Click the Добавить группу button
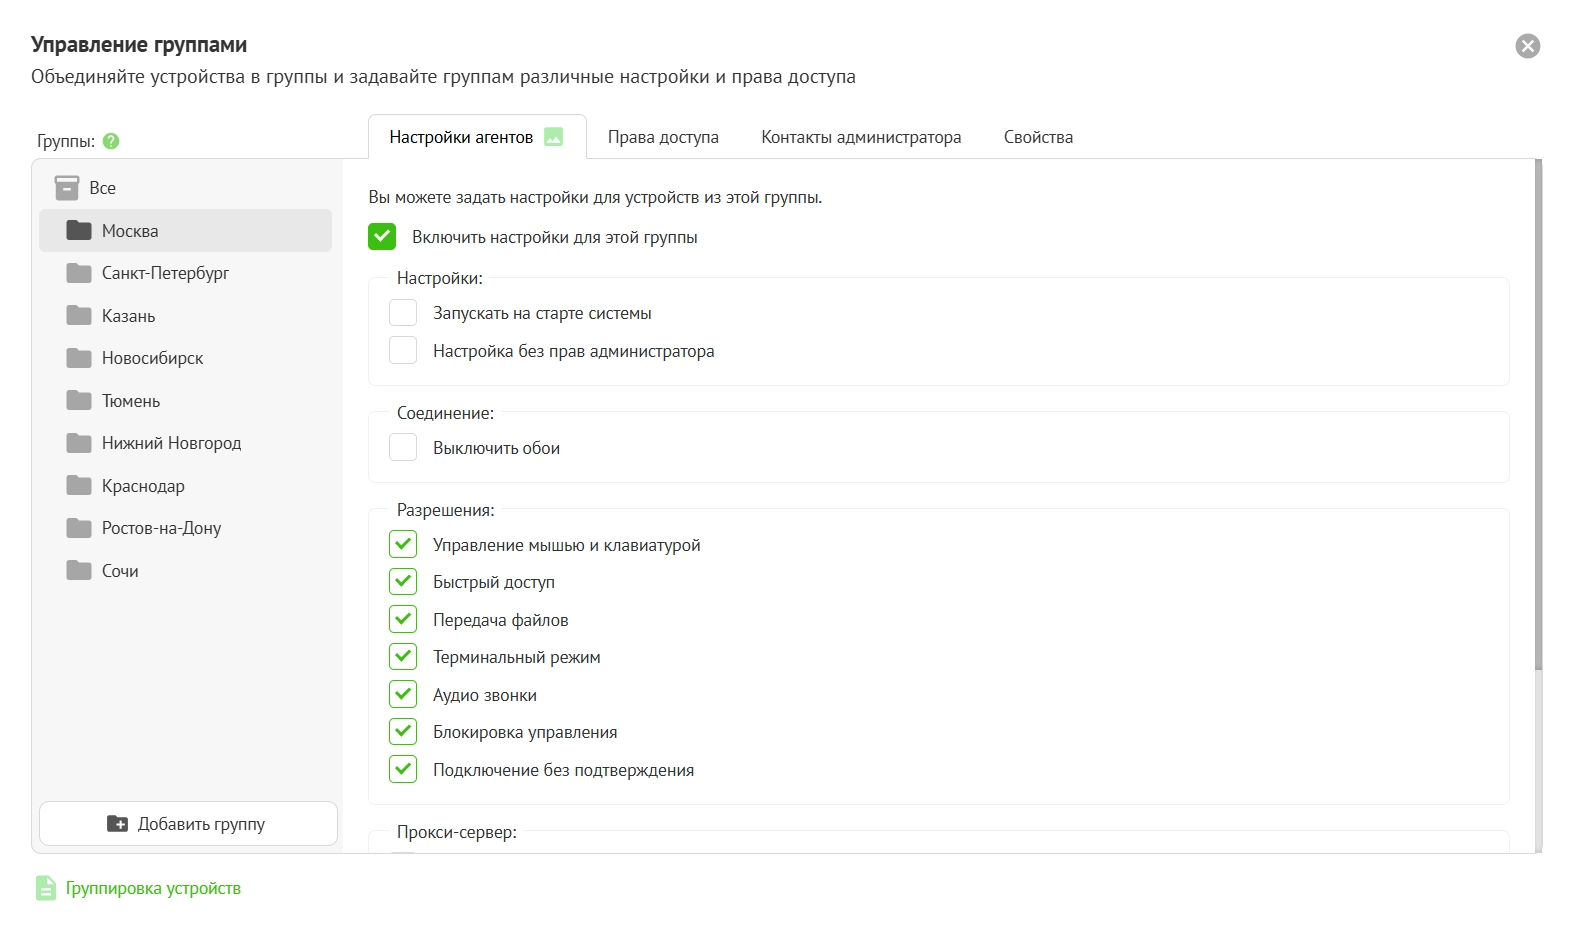The image size is (1575, 935). click(x=188, y=824)
